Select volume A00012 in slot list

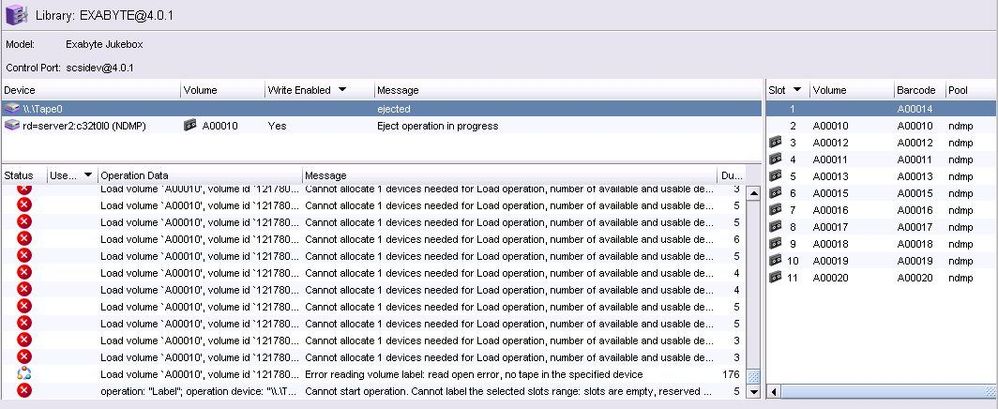tap(830, 142)
